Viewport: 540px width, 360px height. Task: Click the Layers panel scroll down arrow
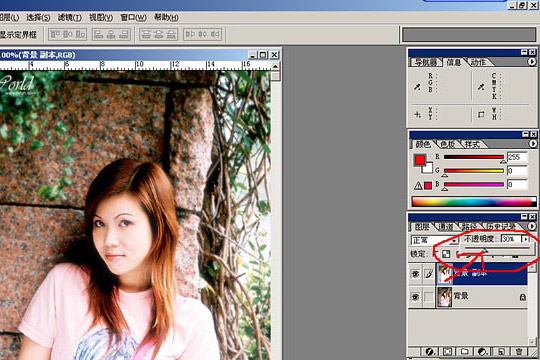pos(532,342)
